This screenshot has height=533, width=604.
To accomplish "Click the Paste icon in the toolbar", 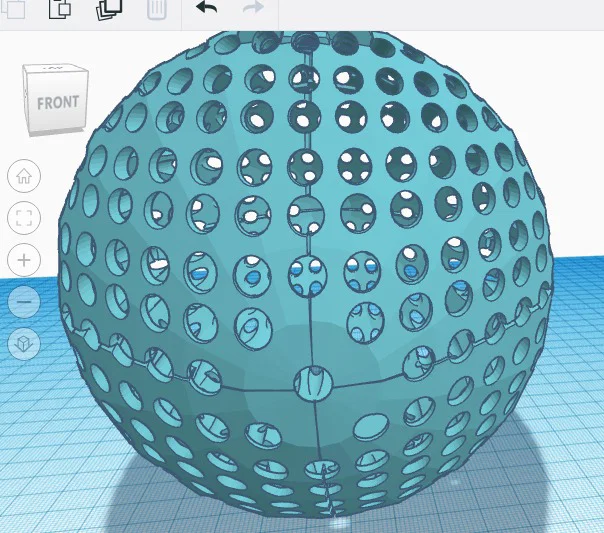I will click(60, 8).
